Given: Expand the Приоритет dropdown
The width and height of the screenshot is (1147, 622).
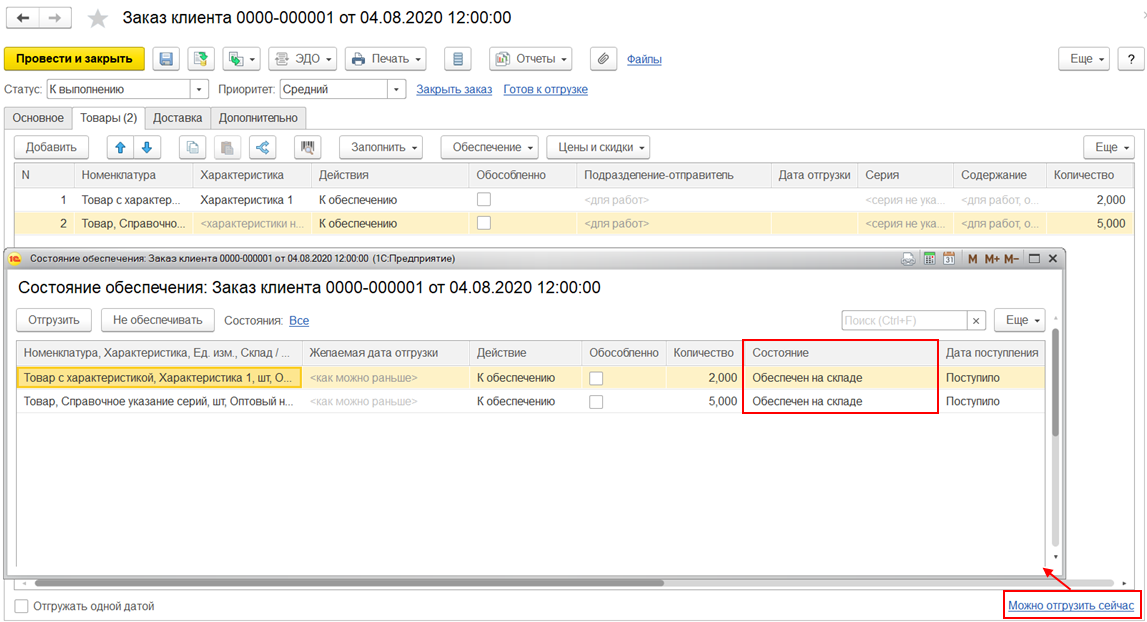Looking at the screenshot, I should (x=396, y=89).
